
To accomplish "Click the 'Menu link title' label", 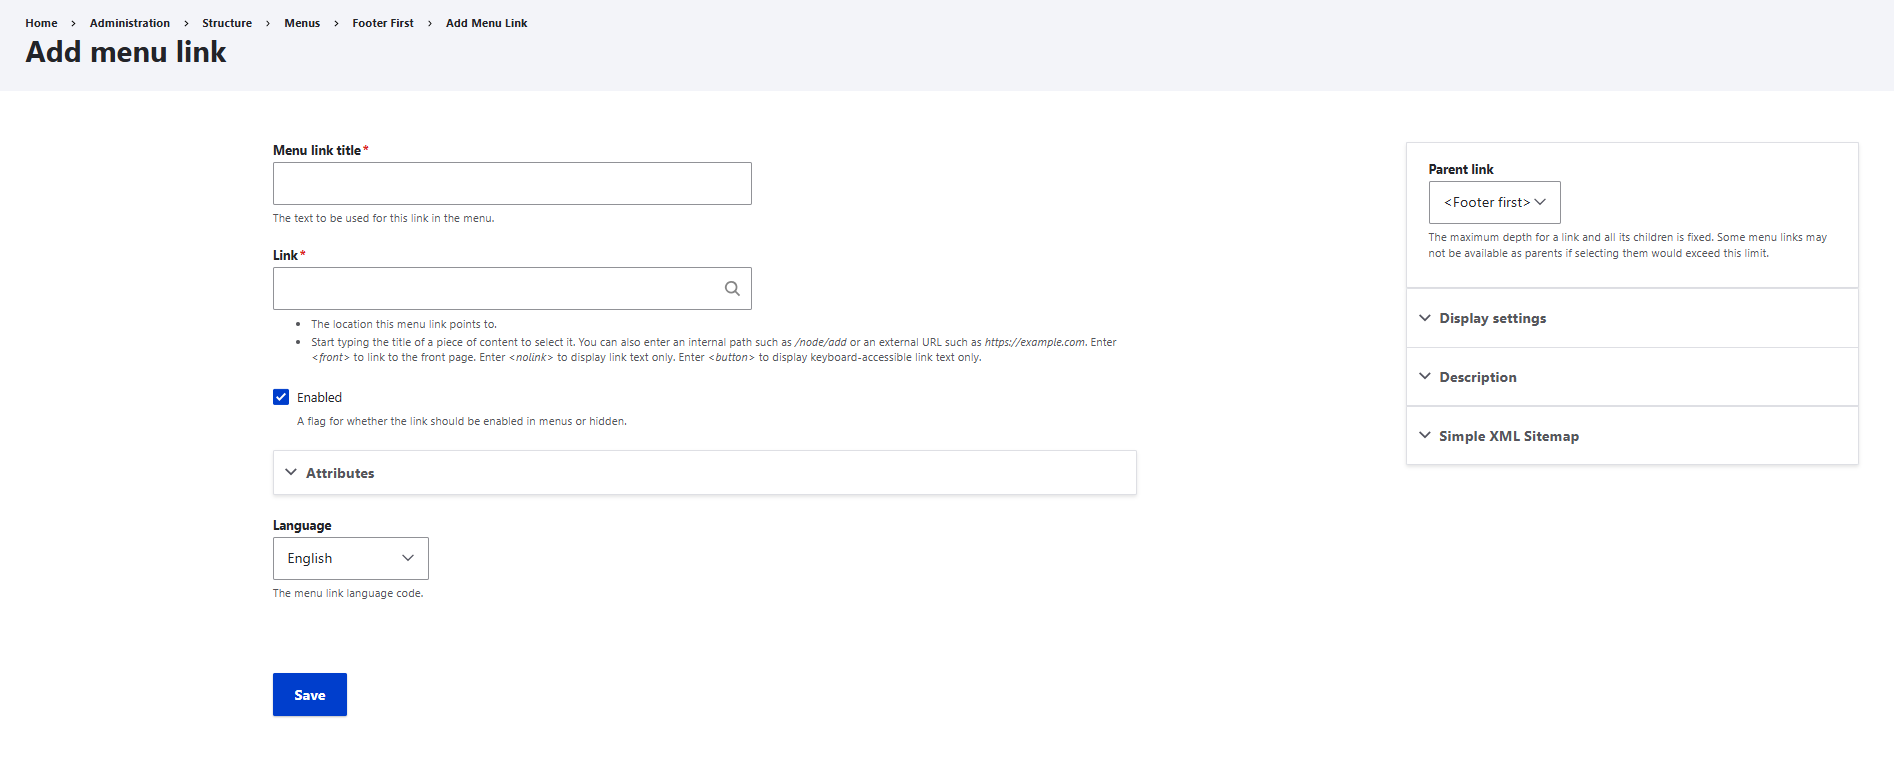I will 317,150.
